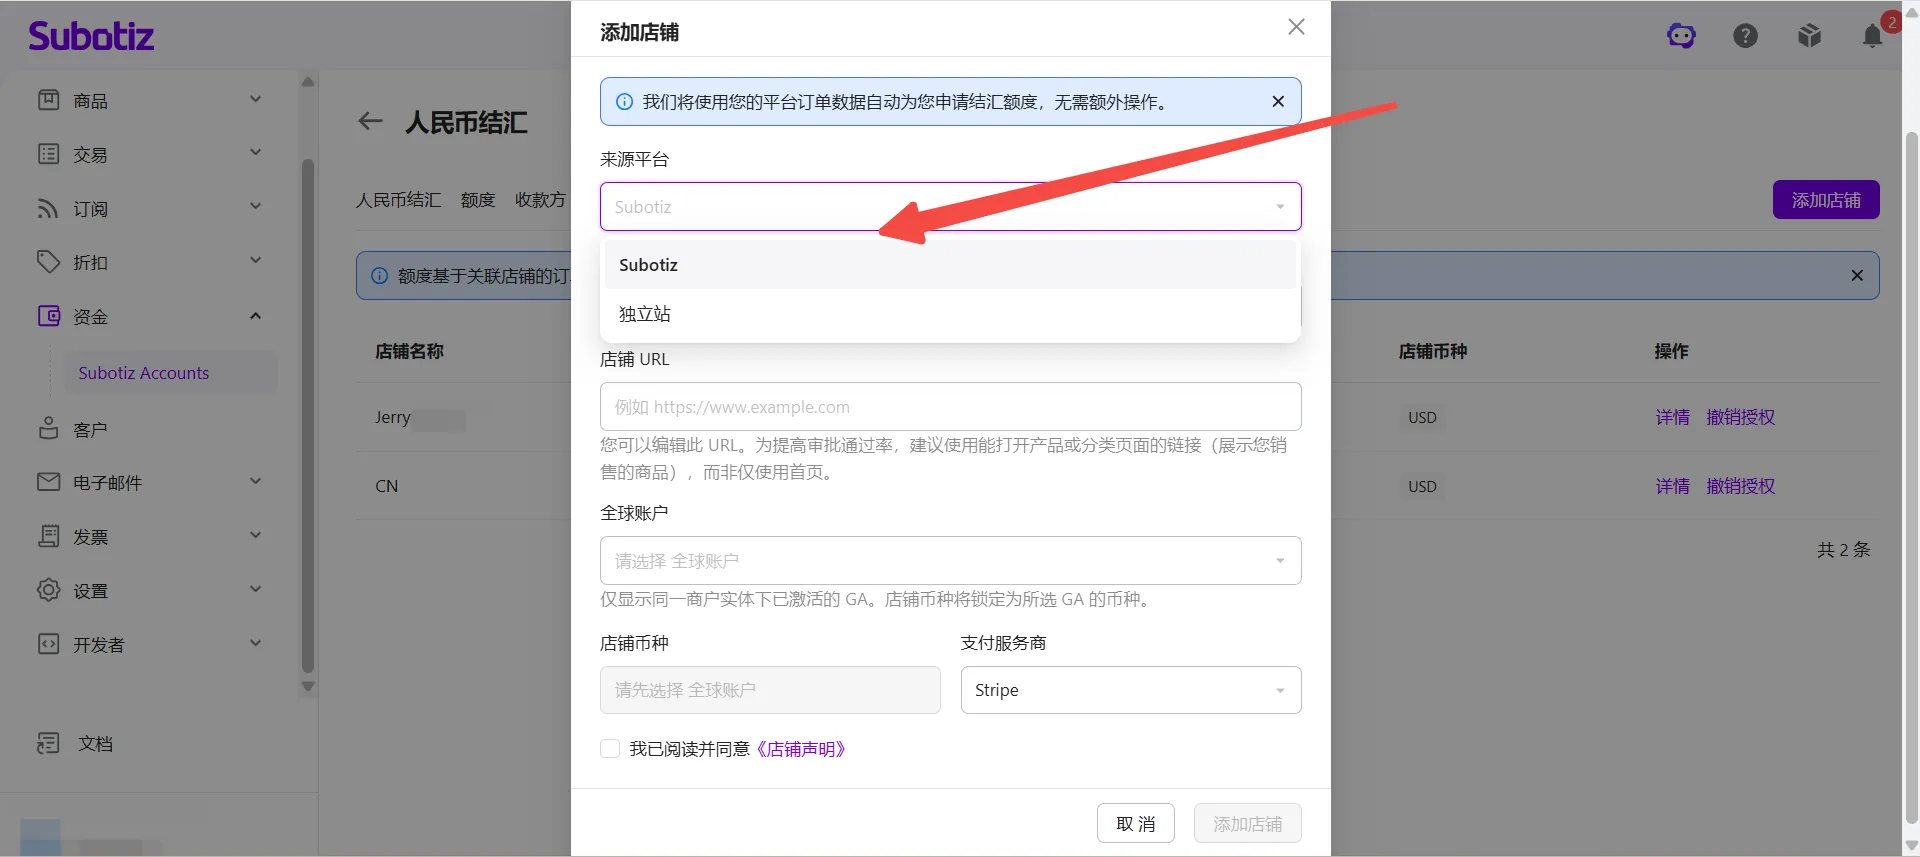Dismiss the info banner inside the dialog
This screenshot has width=1920, height=857.
coord(1278,101)
